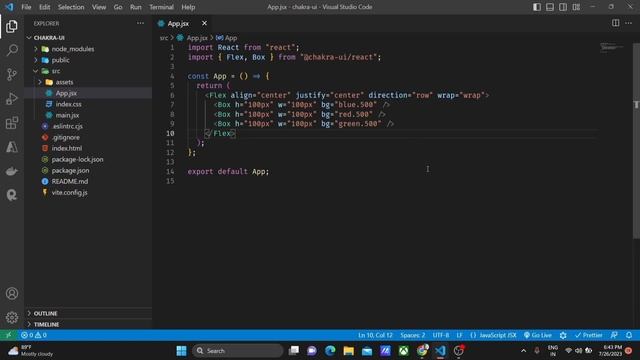
Task: Open the File menu
Action: [26, 7]
